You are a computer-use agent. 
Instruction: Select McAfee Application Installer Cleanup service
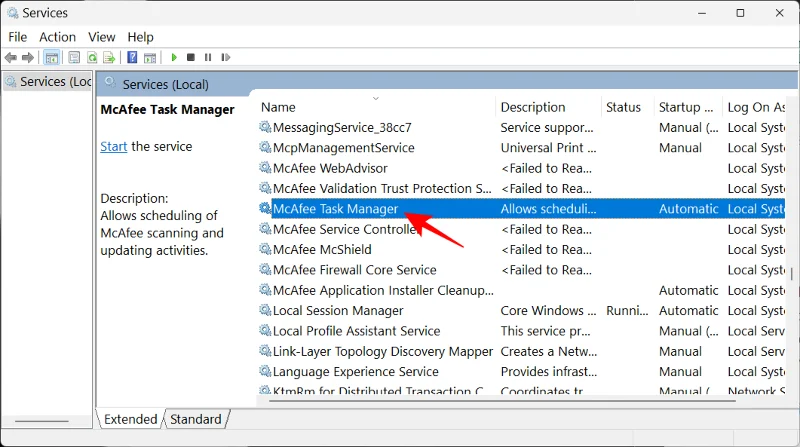[x=521, y=290]
